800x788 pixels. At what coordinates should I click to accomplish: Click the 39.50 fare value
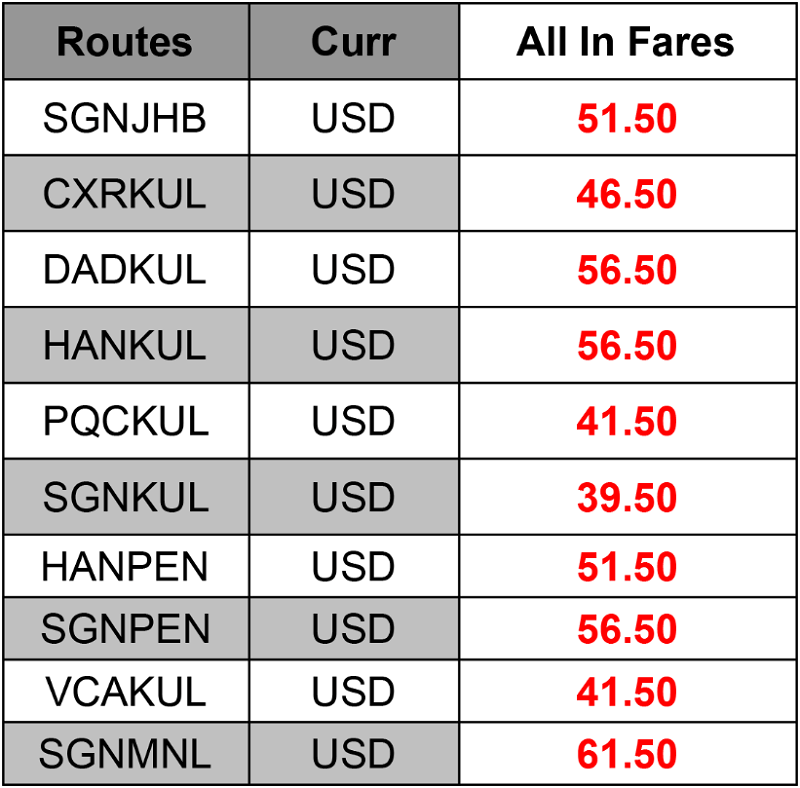pyautogui.click(x=627, y=498)
